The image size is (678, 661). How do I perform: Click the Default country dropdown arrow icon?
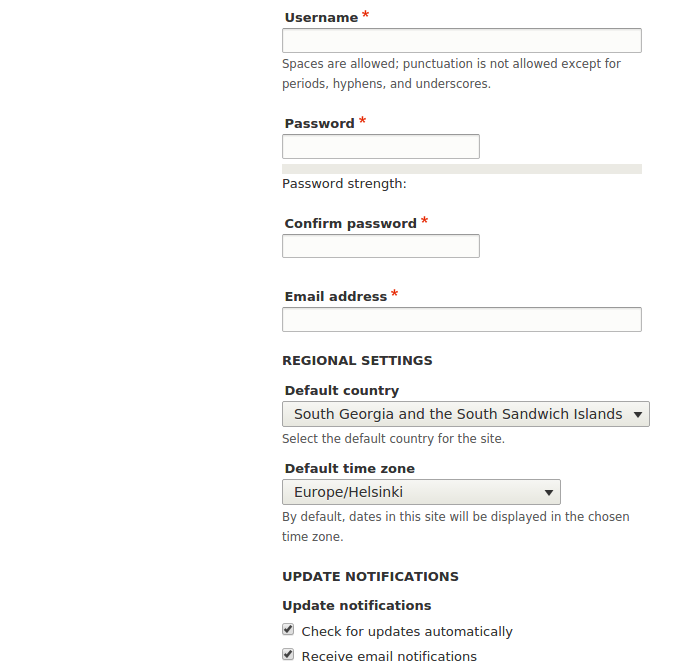pos(638,415)
